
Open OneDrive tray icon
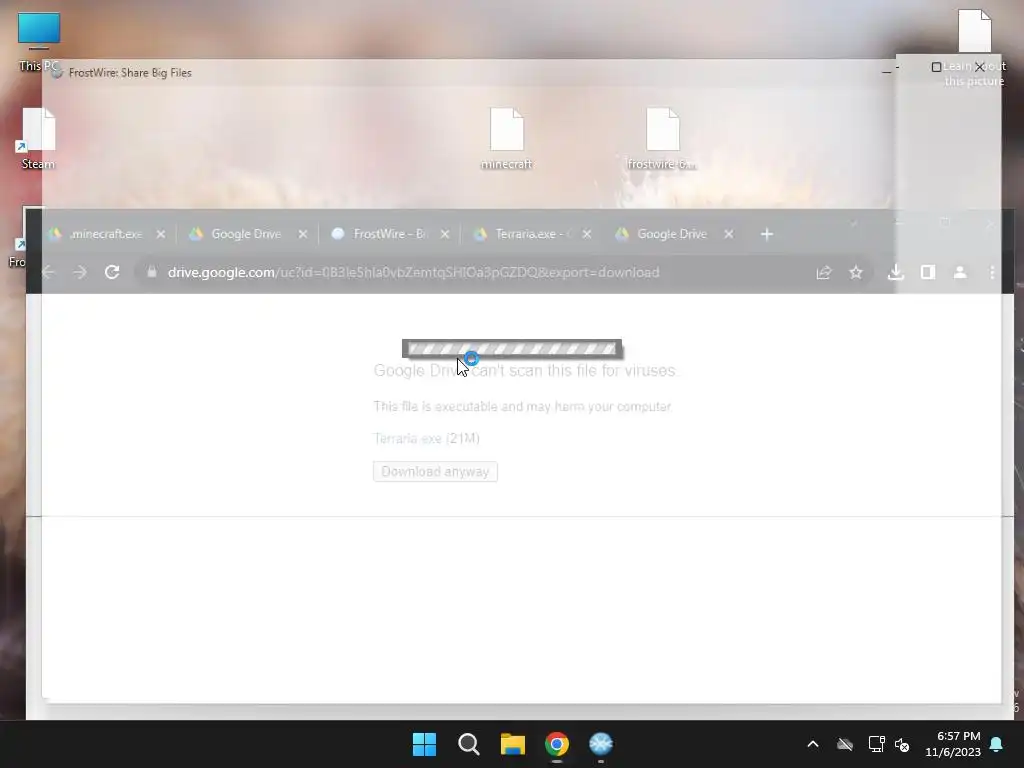[845, 744]
